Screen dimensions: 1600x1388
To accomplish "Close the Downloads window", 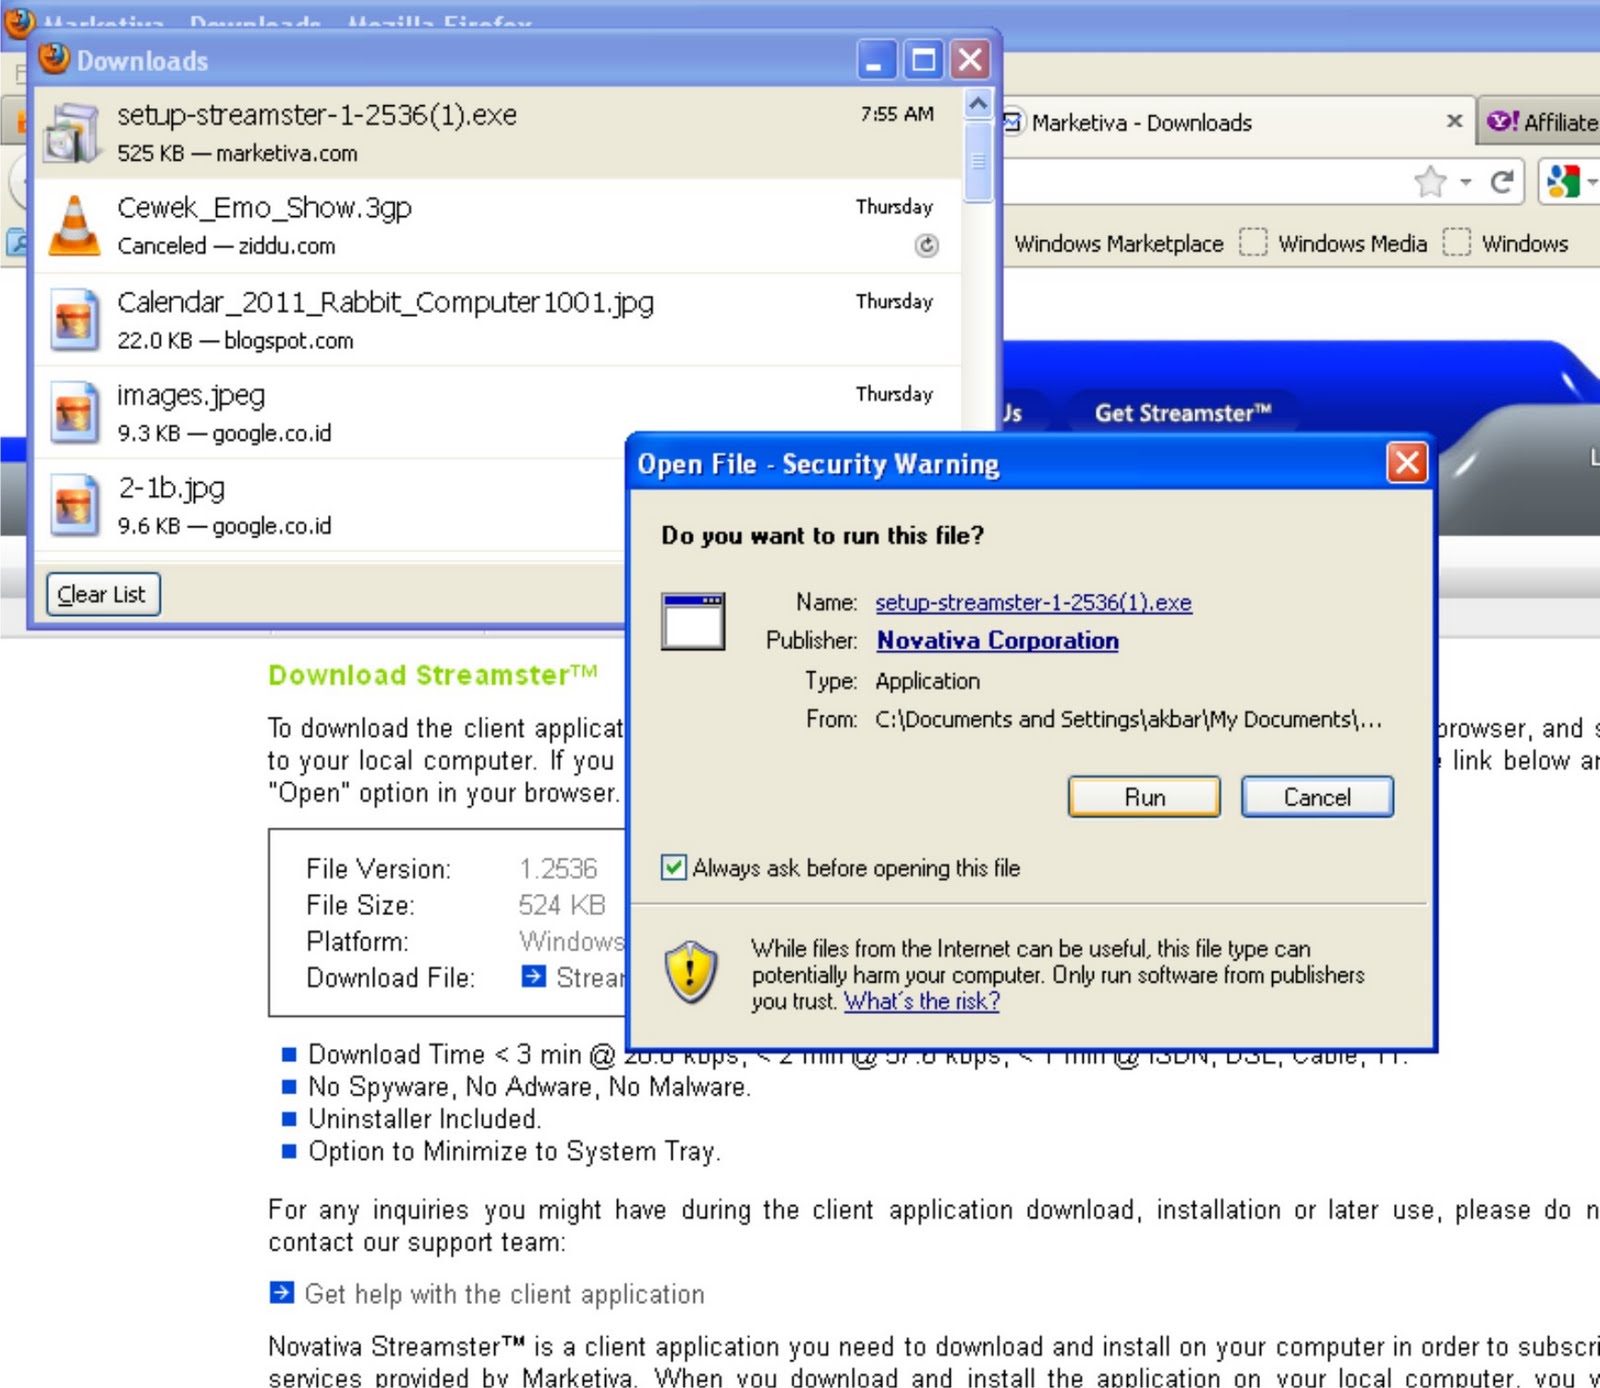I will point(970,60).
